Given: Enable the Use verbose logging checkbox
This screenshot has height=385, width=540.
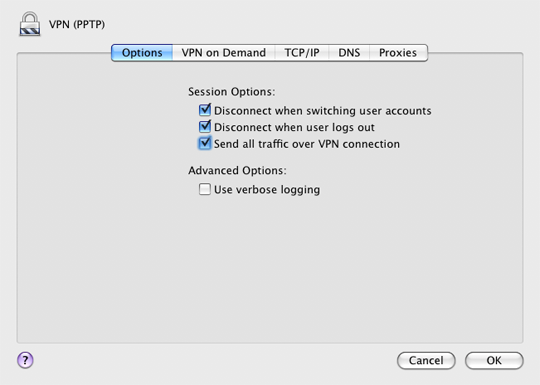Looking at the screenshot, I should tap(205, 189).
